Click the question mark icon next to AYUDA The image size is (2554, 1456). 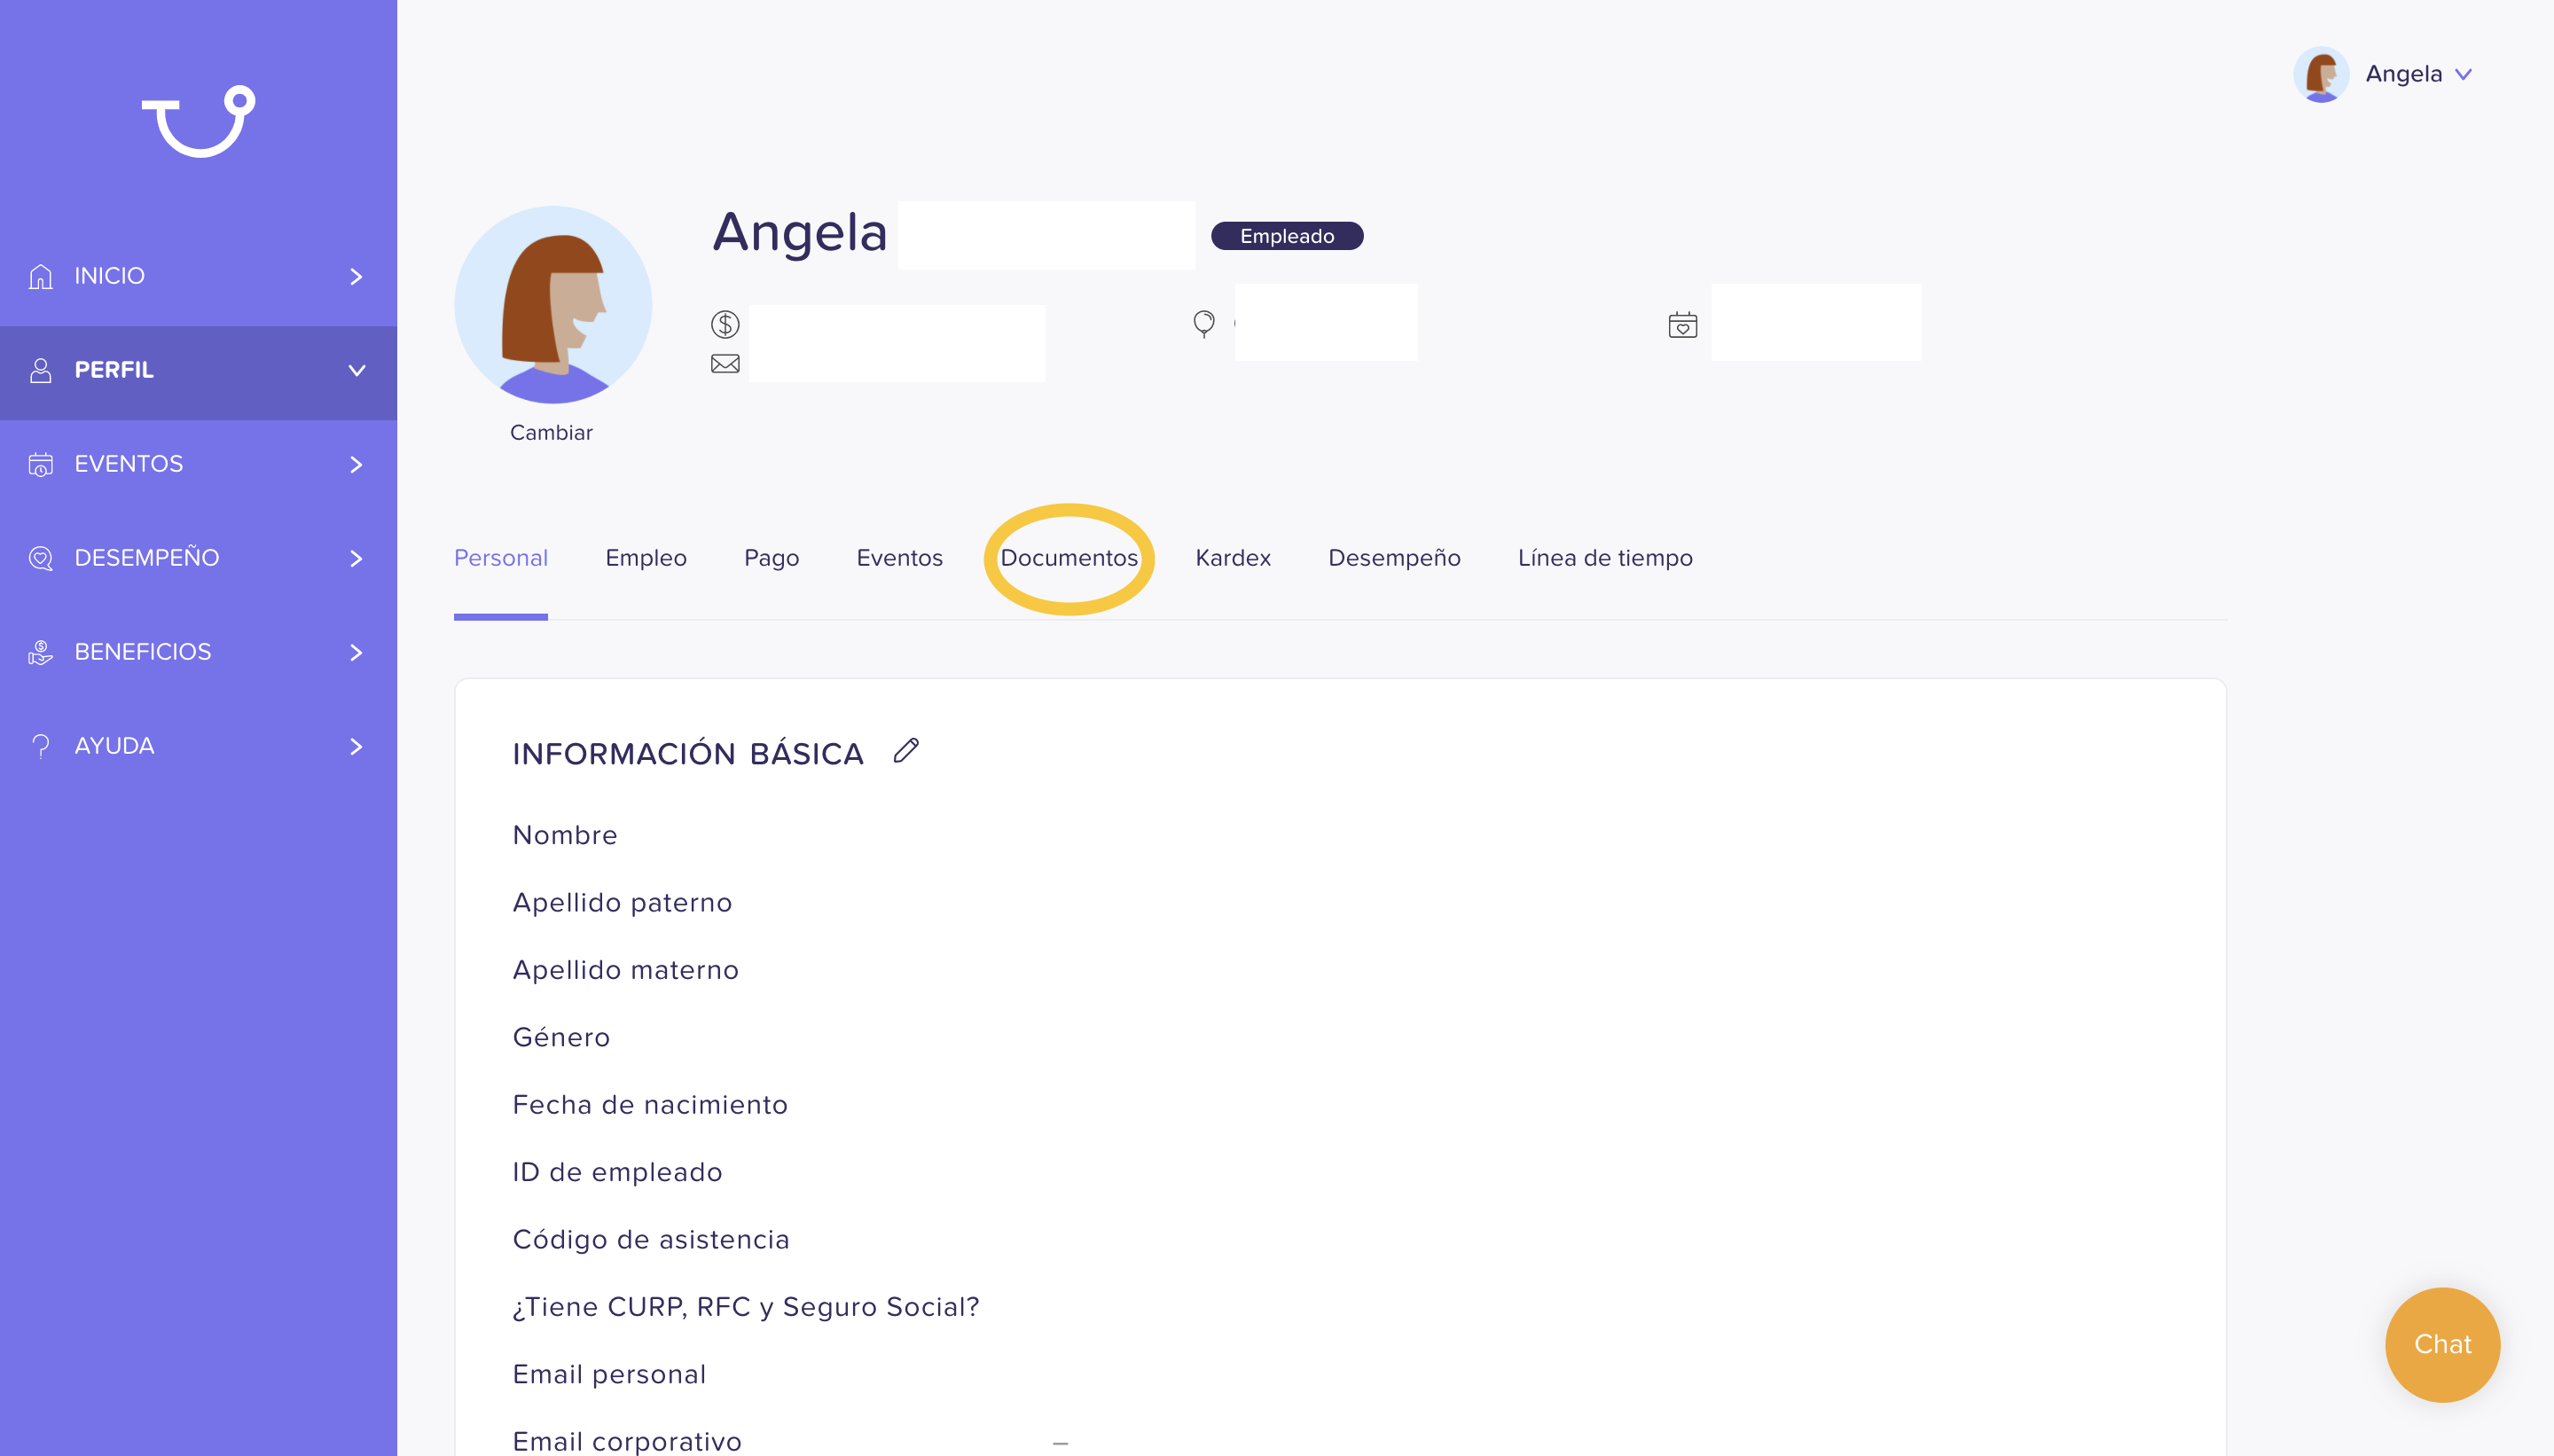41,746
